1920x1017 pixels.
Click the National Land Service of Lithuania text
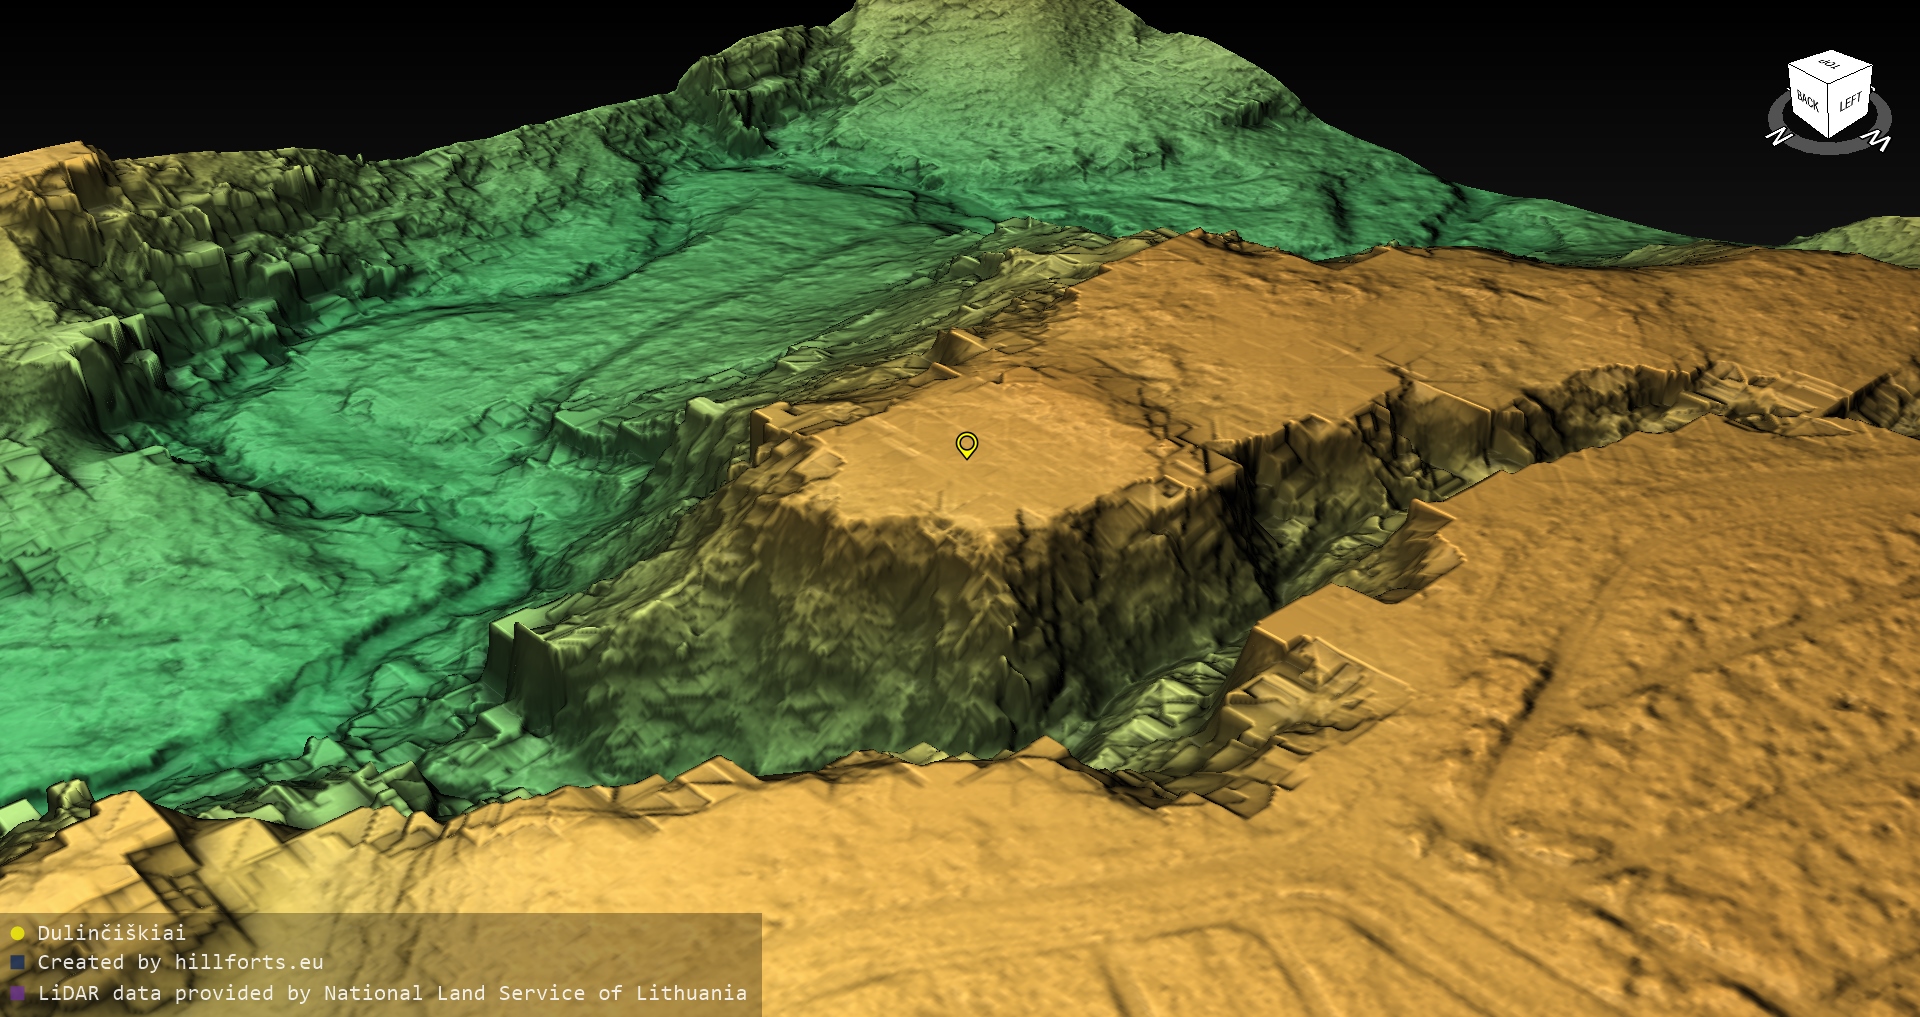pos(535,993)
